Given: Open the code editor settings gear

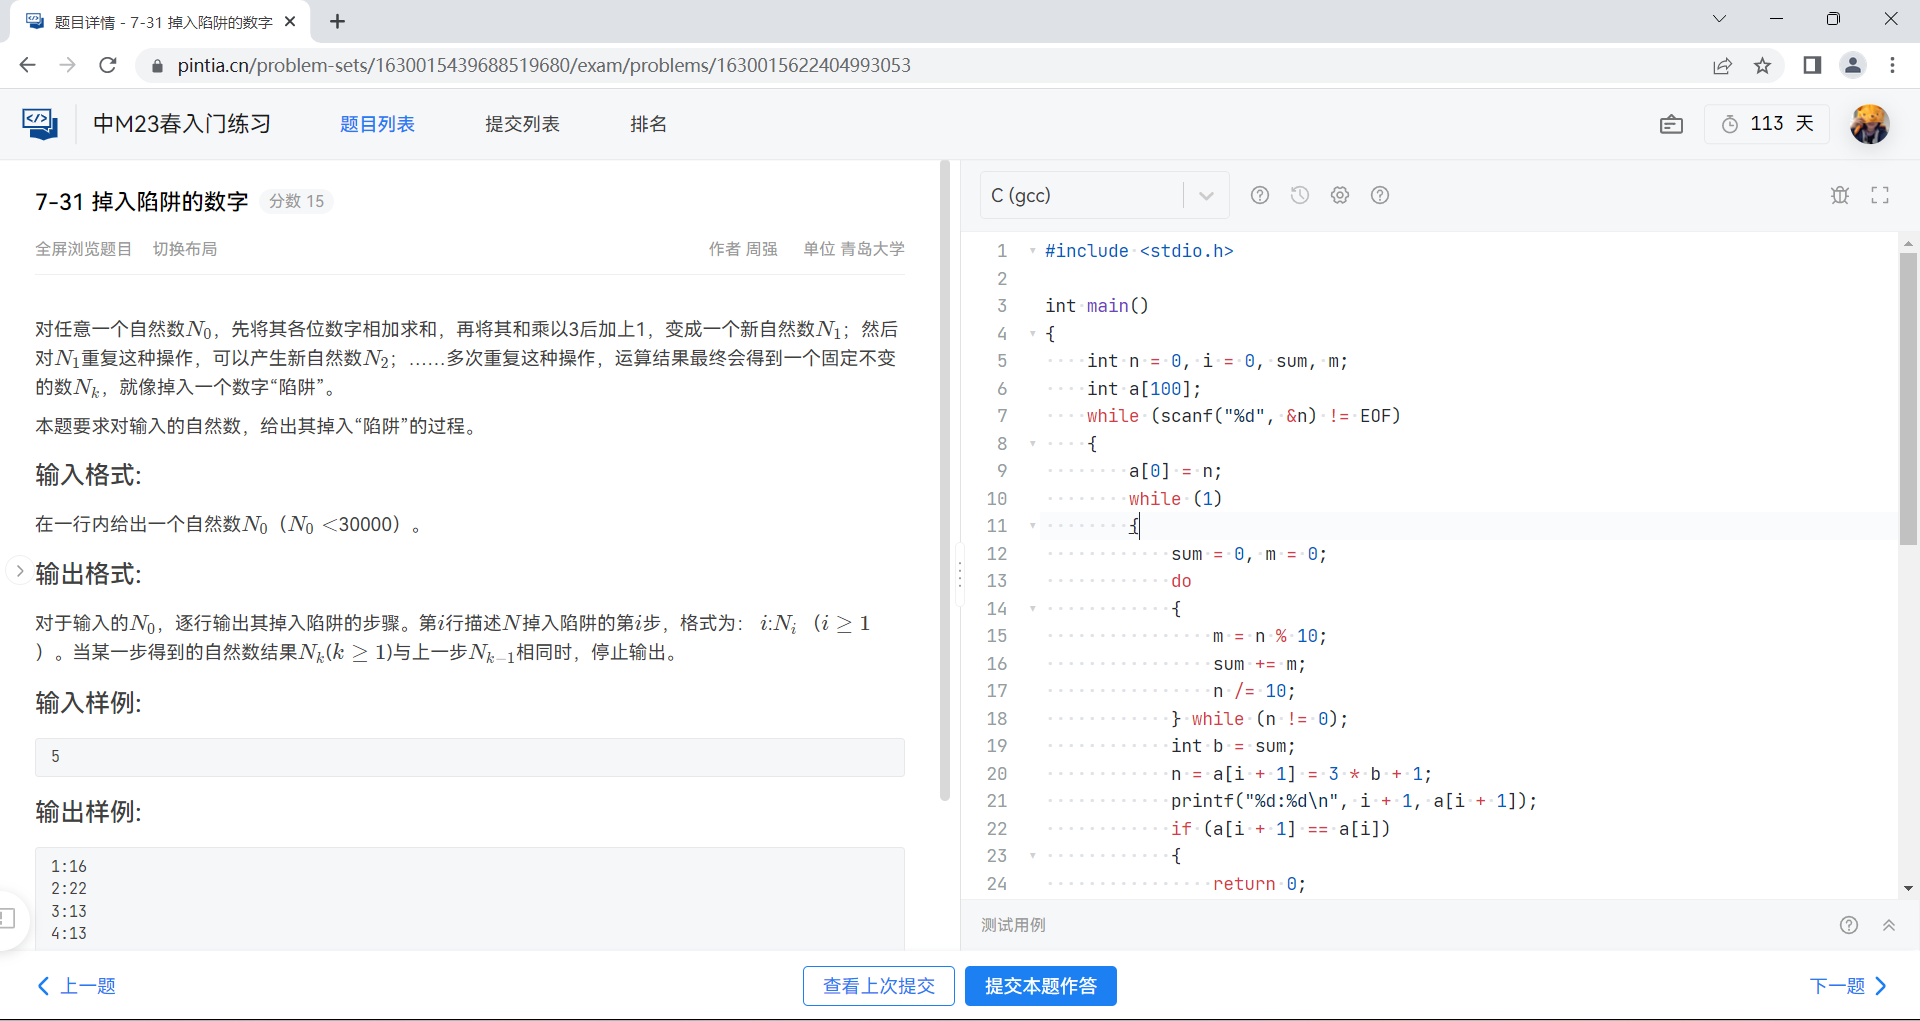Looking at the screenshot, I should 1340,195.
